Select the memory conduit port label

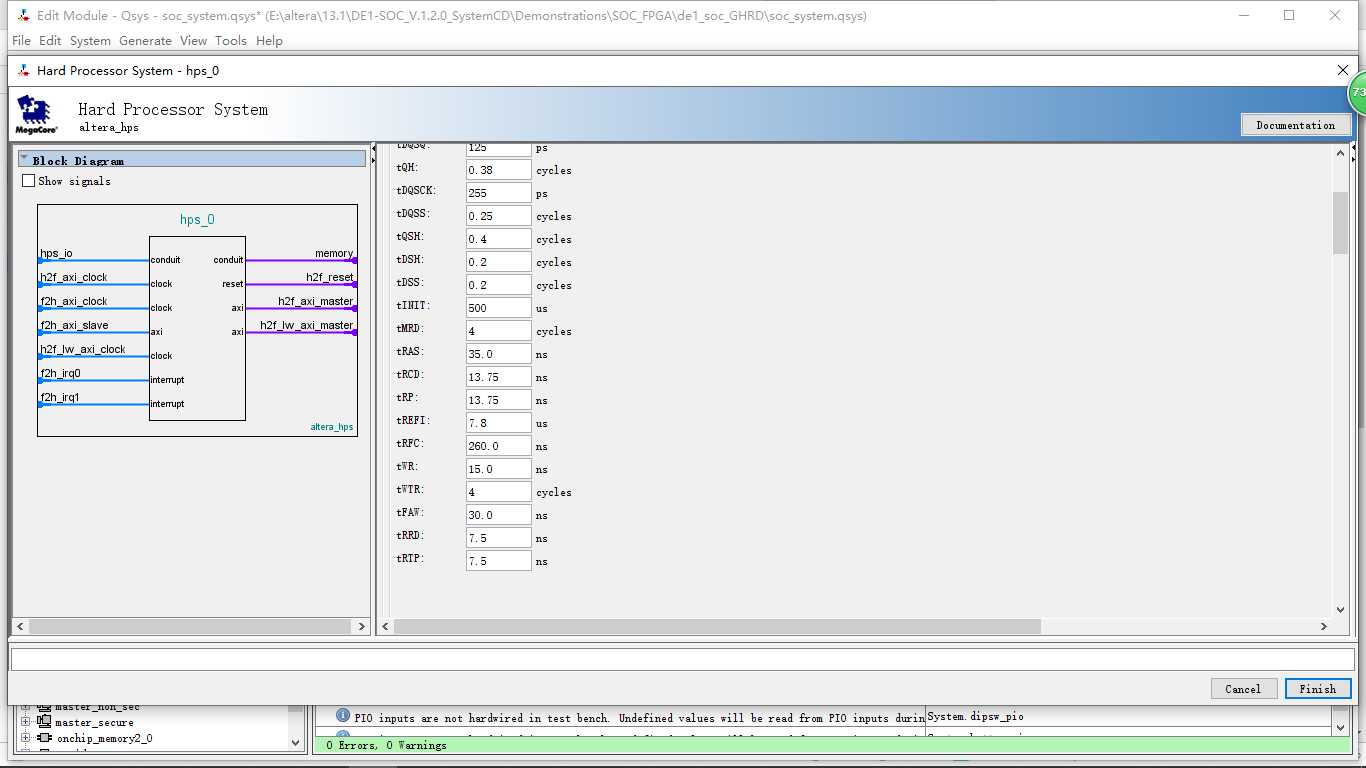coord(334,254)
